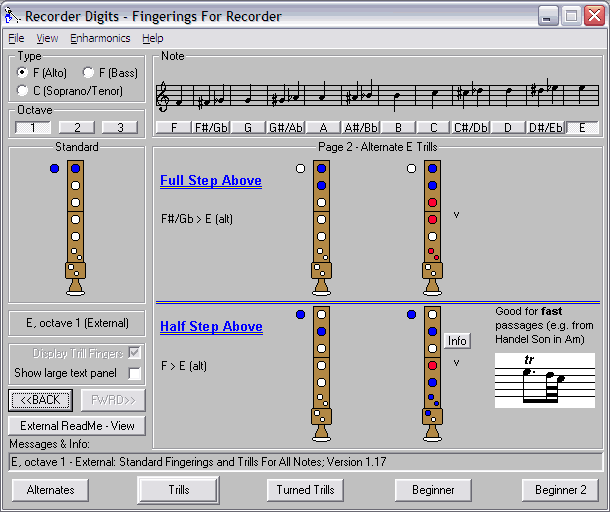Click the trill notation music thumbnail

tap(544, 379)
